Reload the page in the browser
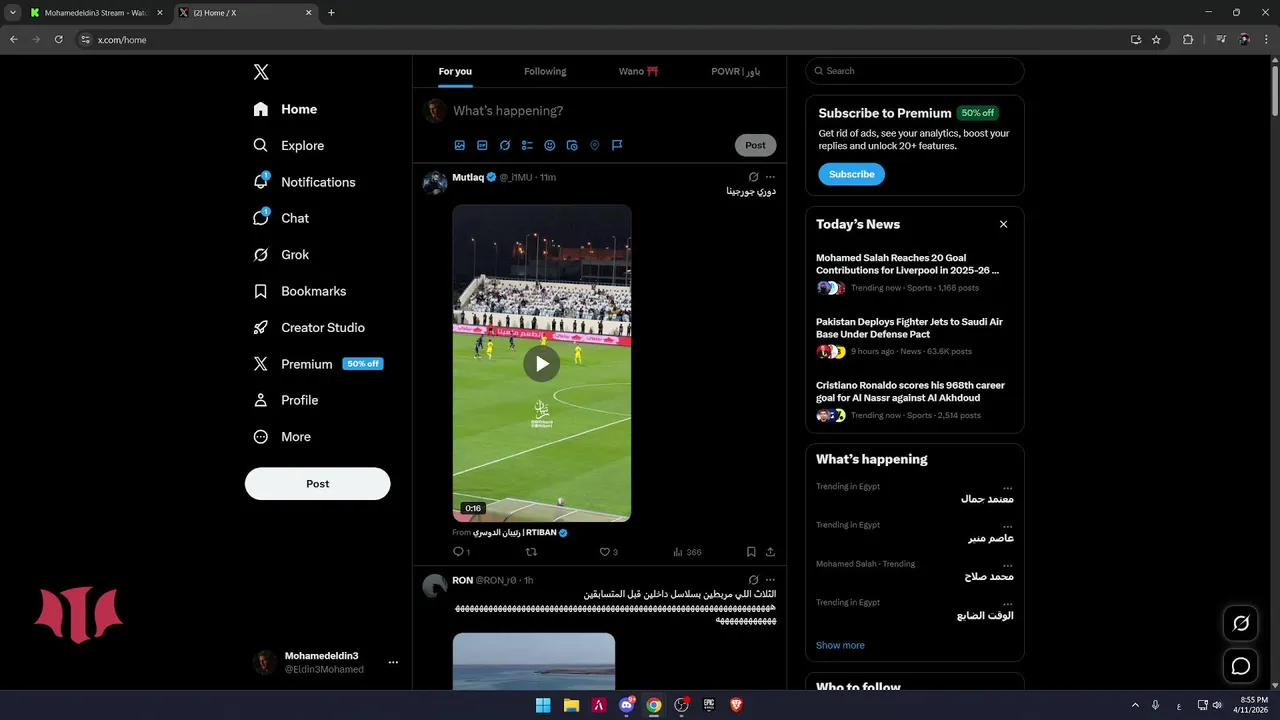 click(x=59, y=39)
